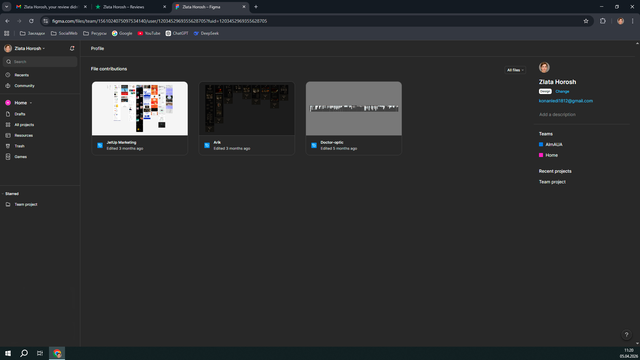Open a new browser tab

pos(256,7)
